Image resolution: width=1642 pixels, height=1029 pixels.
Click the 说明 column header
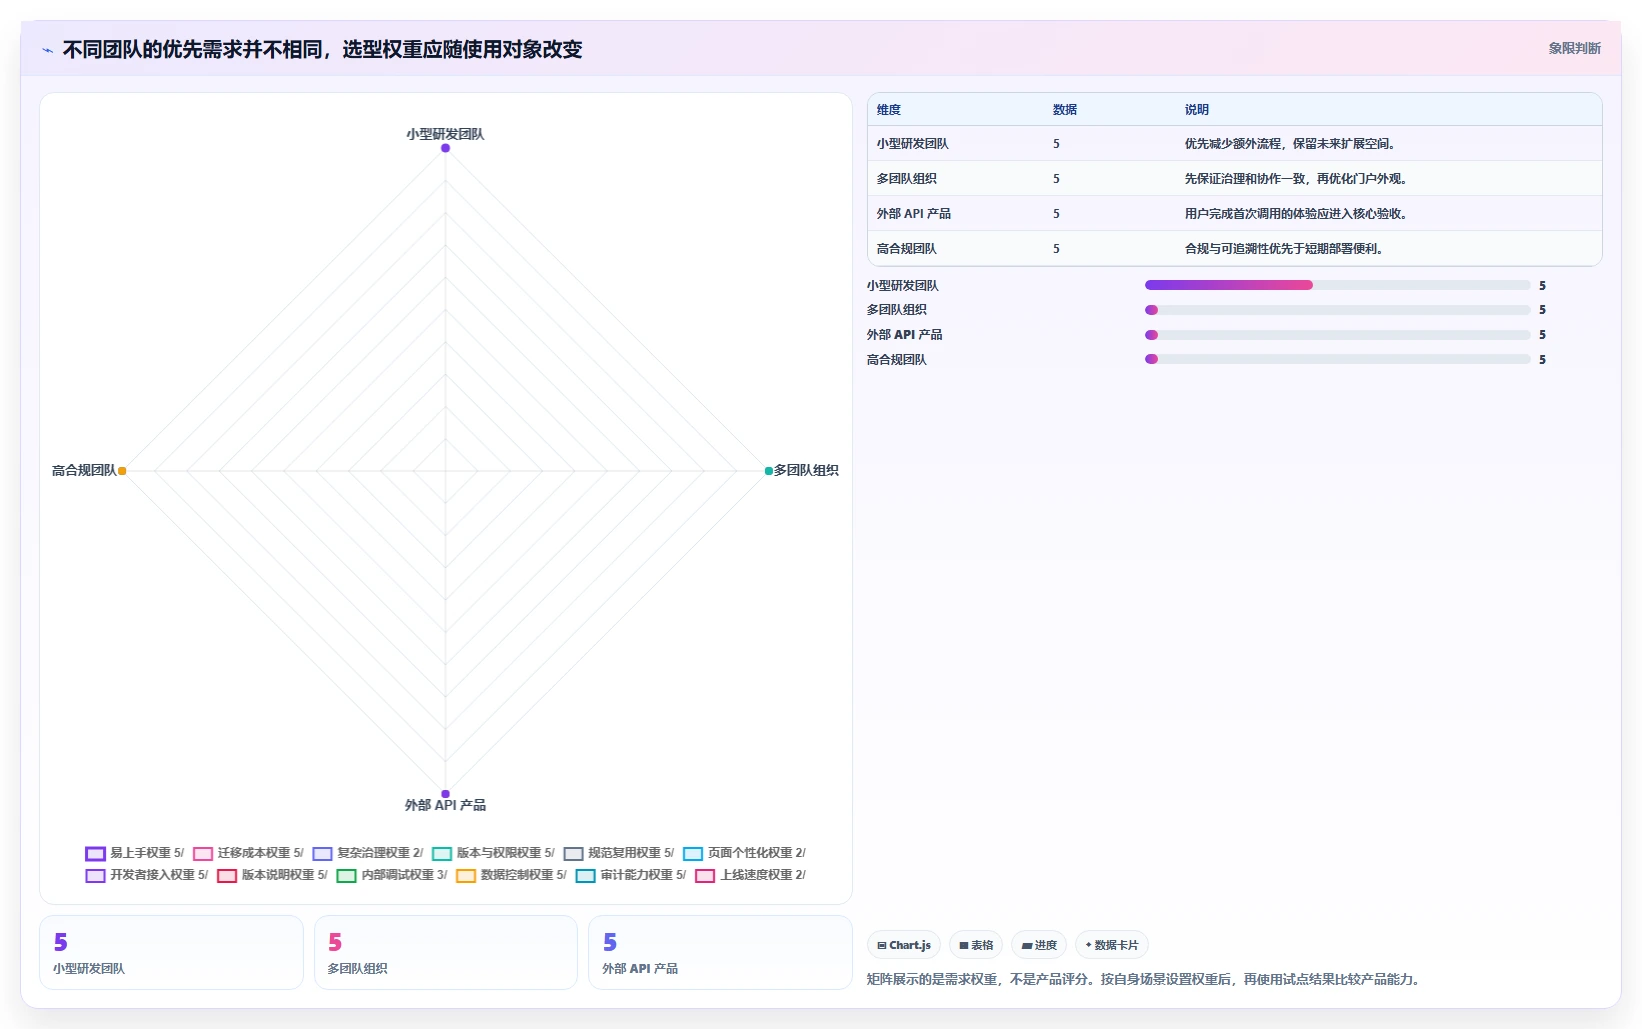pyautogui.click(x=1197, y=110)
